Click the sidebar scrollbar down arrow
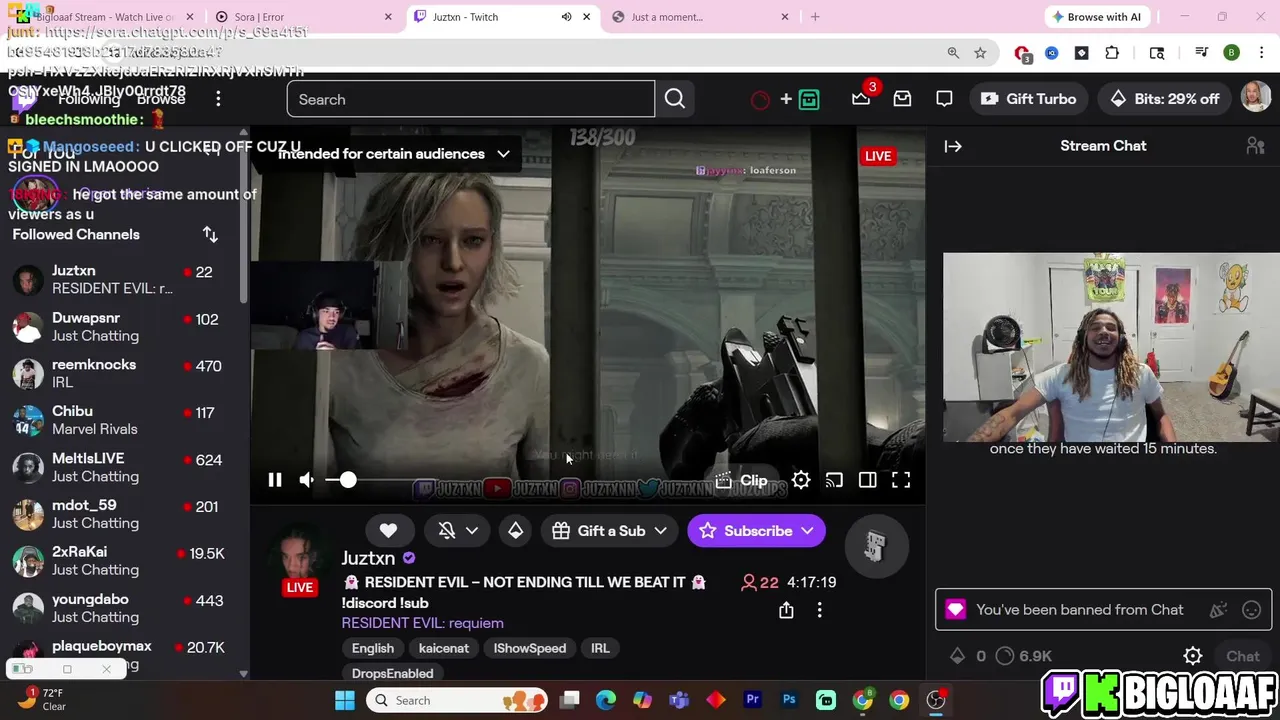 tap(243, 674)
